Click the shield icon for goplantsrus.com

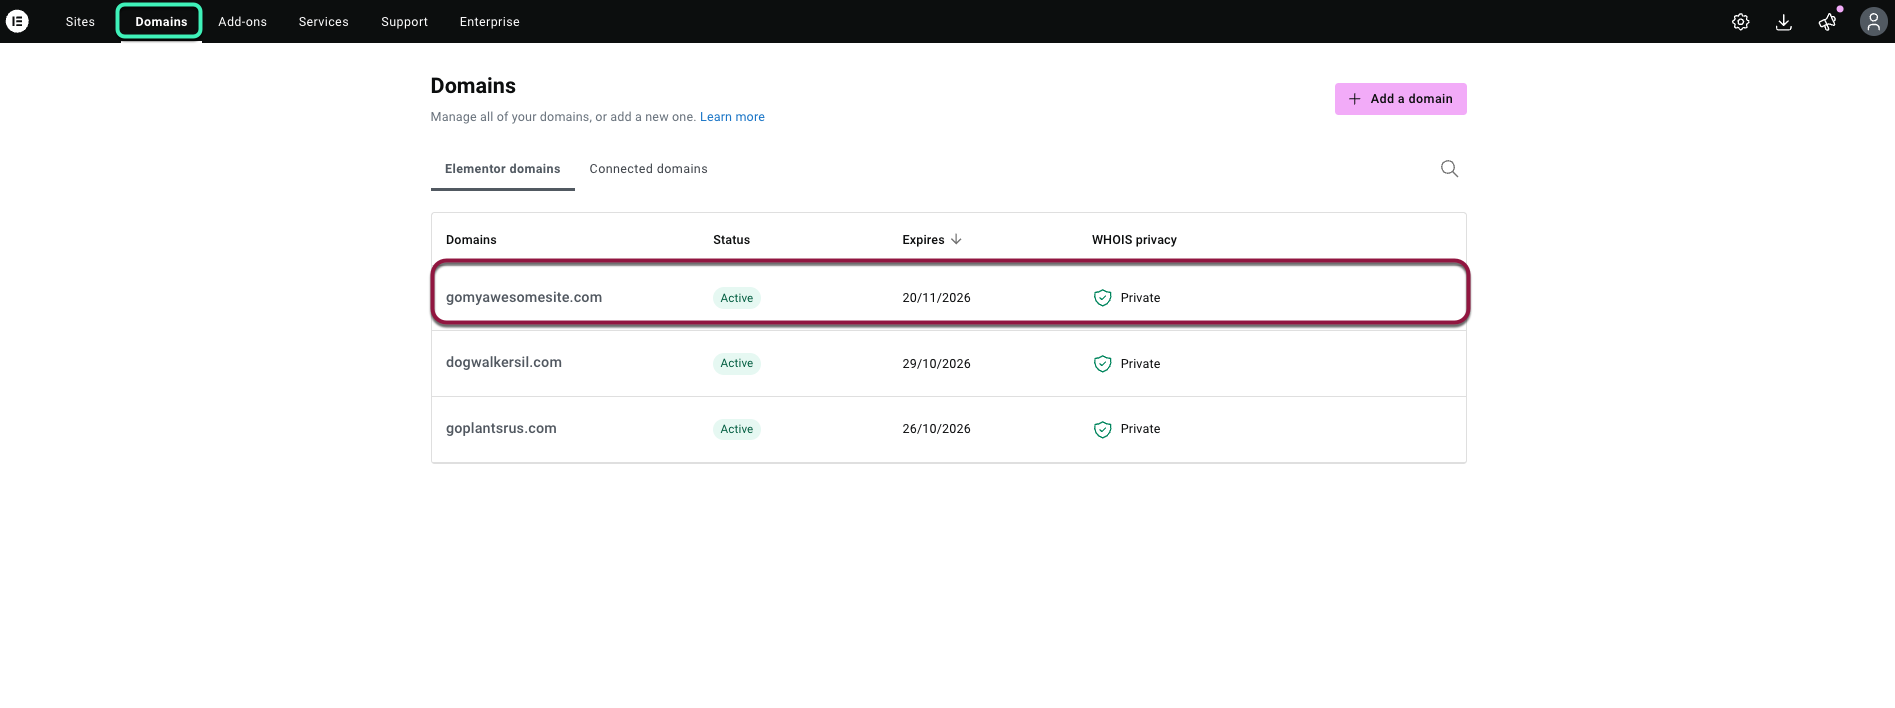pyautogui.click(x=1102, y=429)
